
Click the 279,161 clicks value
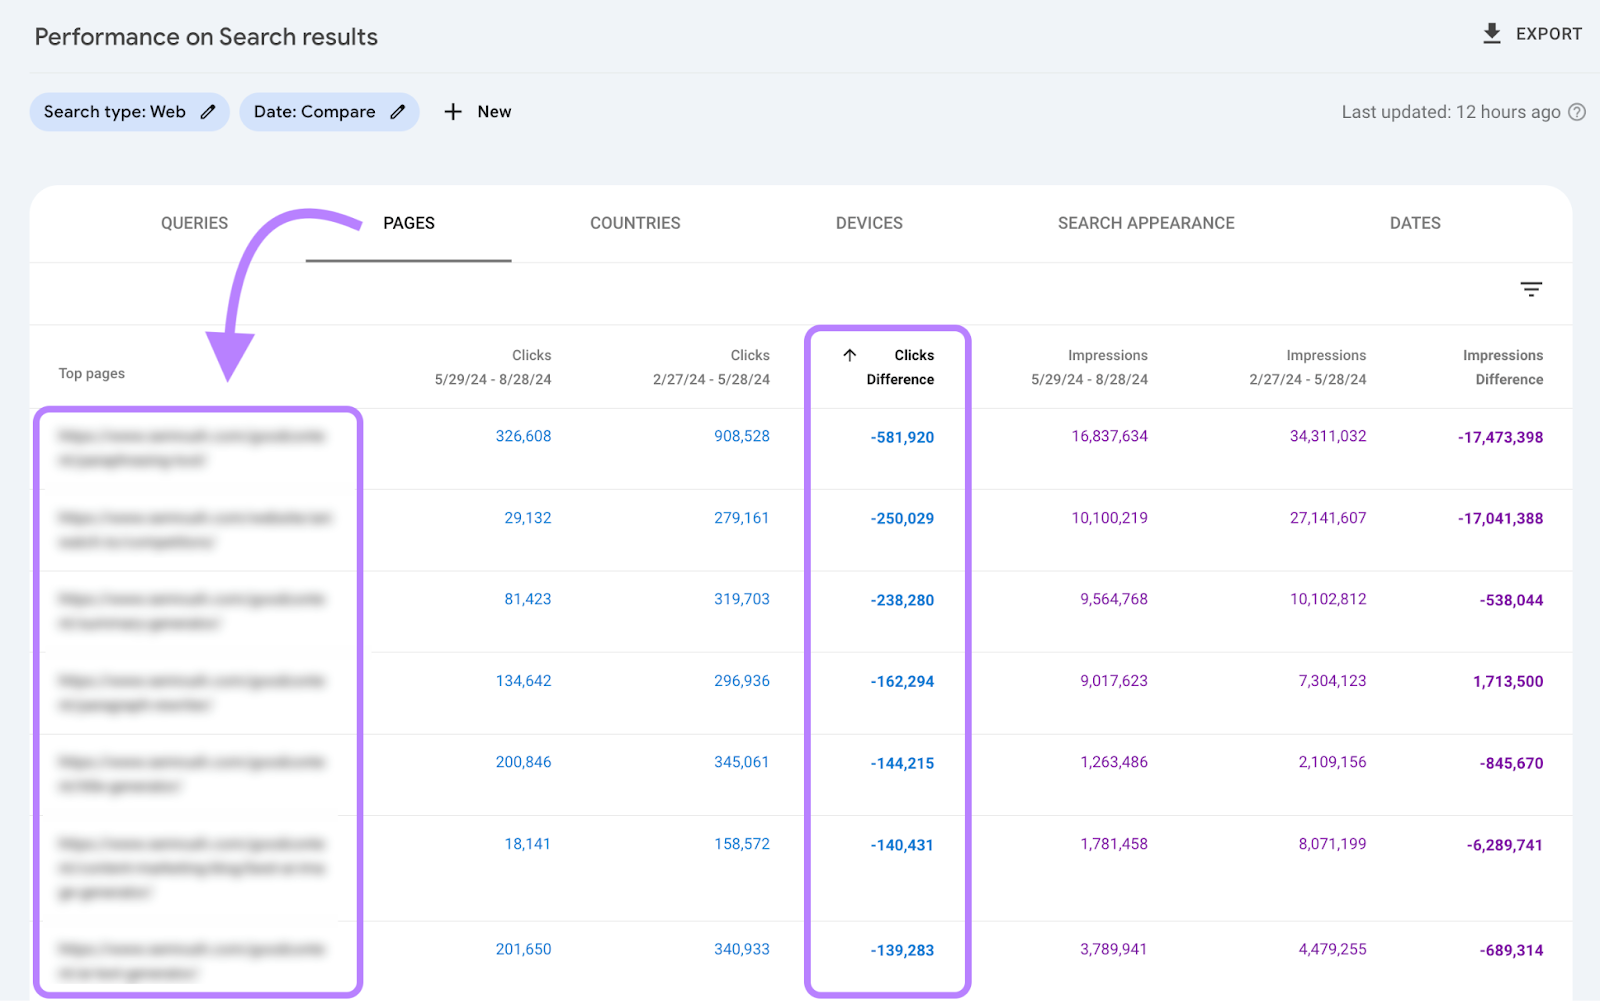pos(742,518)
